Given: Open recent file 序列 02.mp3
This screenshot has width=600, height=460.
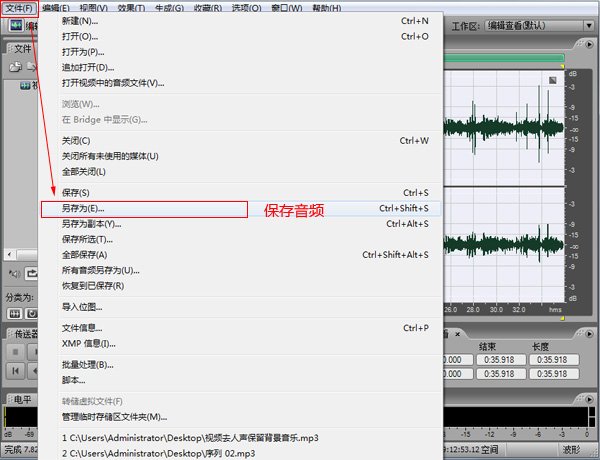Looking at the screenshot, I should click(x=241, y=453).
